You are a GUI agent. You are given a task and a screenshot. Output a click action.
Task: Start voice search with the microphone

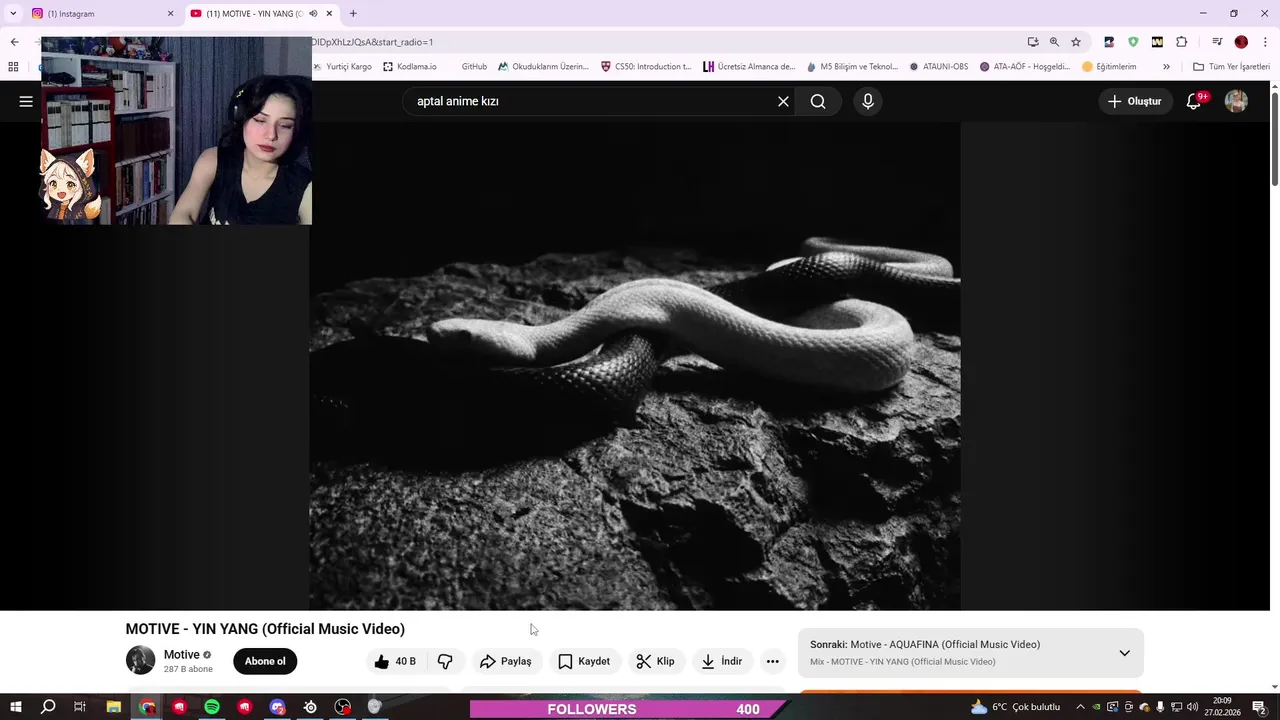868,101
